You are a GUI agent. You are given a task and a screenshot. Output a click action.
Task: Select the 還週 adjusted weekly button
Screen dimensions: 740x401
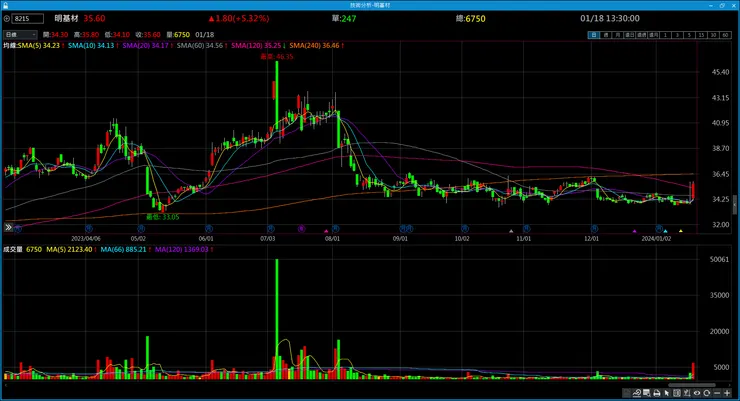[x=641, y=35]
